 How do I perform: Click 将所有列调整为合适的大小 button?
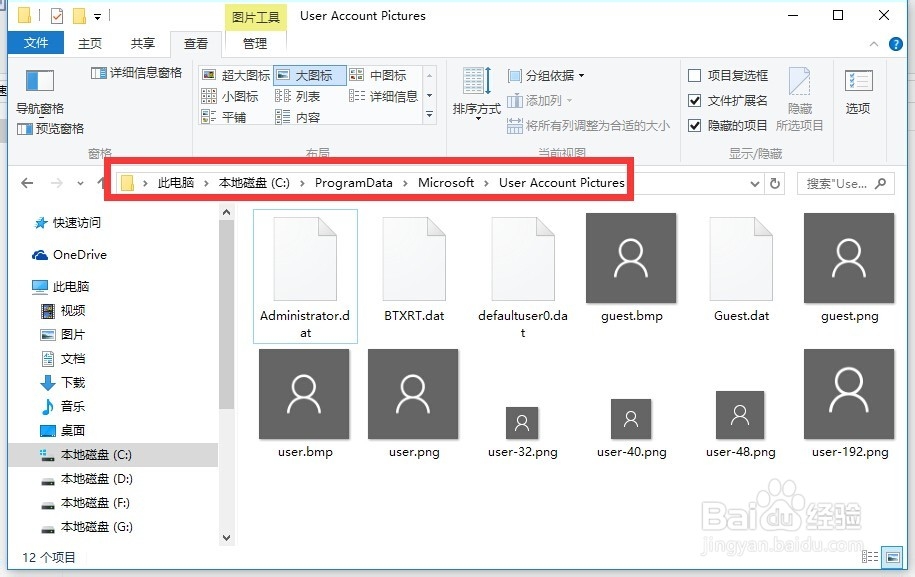(588, 125)
